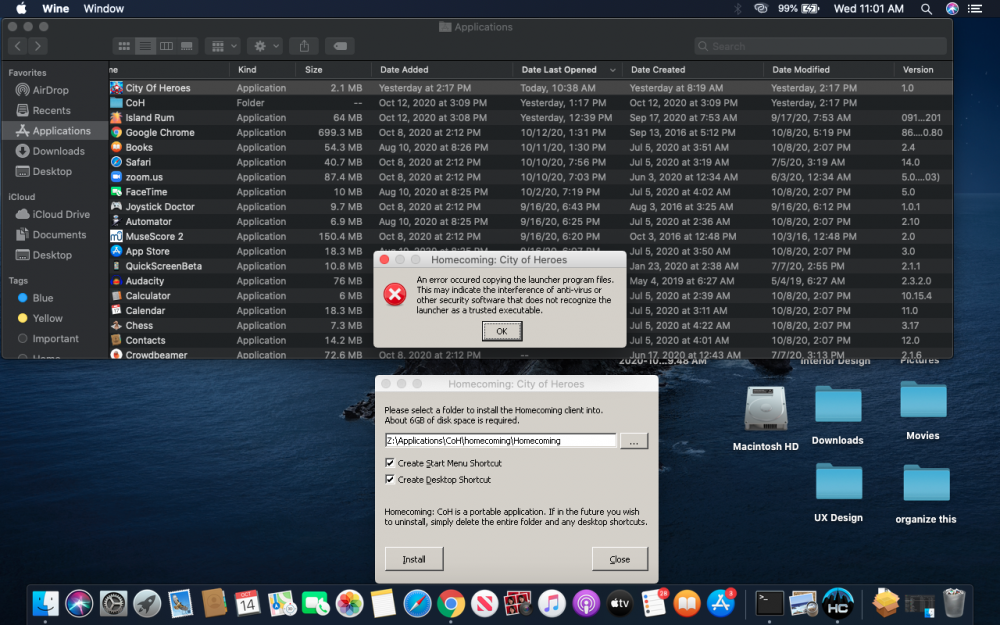Switch Finder to icon view
The width and height of the screenshot is (1000, 625).
tap(124, 46)
